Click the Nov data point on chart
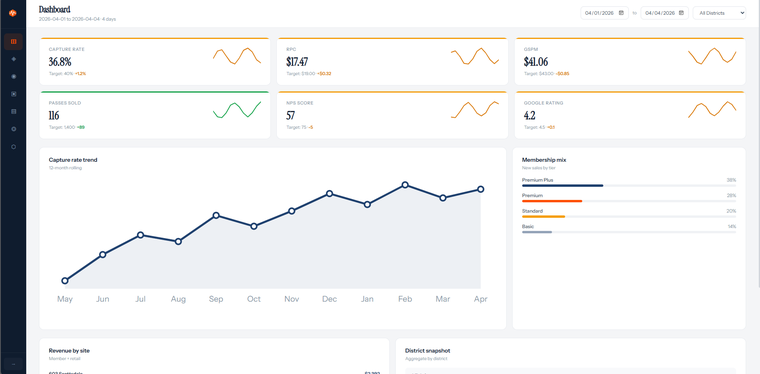This screenshot has height=374, width=760. coord(292,211)
